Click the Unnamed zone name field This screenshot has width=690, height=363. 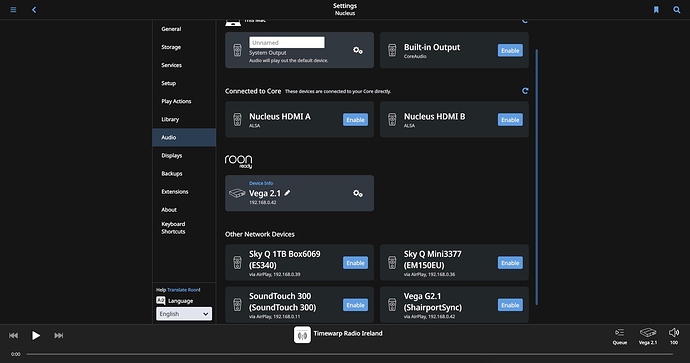287,42
